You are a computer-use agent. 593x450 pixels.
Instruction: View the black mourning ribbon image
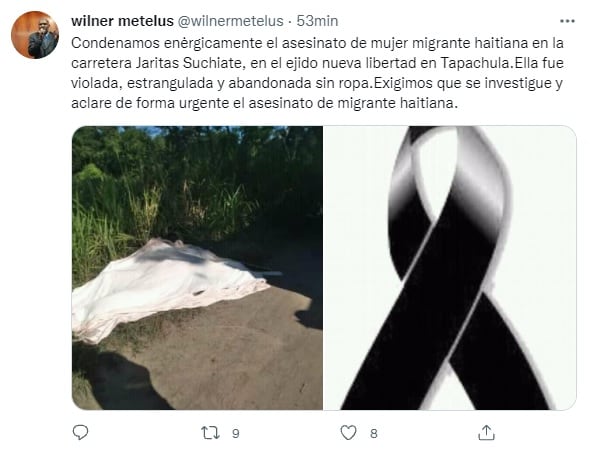click(450, 268)
